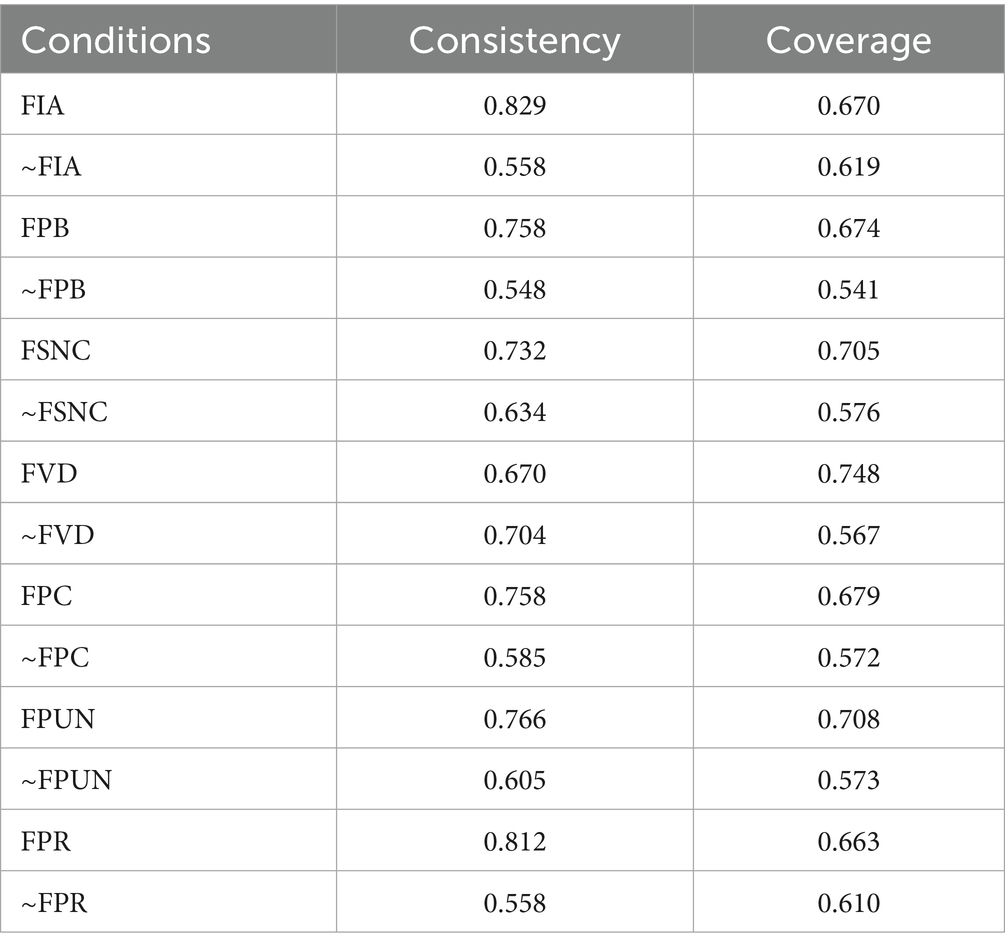The height and width of the screenshot is (950, 1005).
Task: Click the Conditions column header
Action: 116,41
